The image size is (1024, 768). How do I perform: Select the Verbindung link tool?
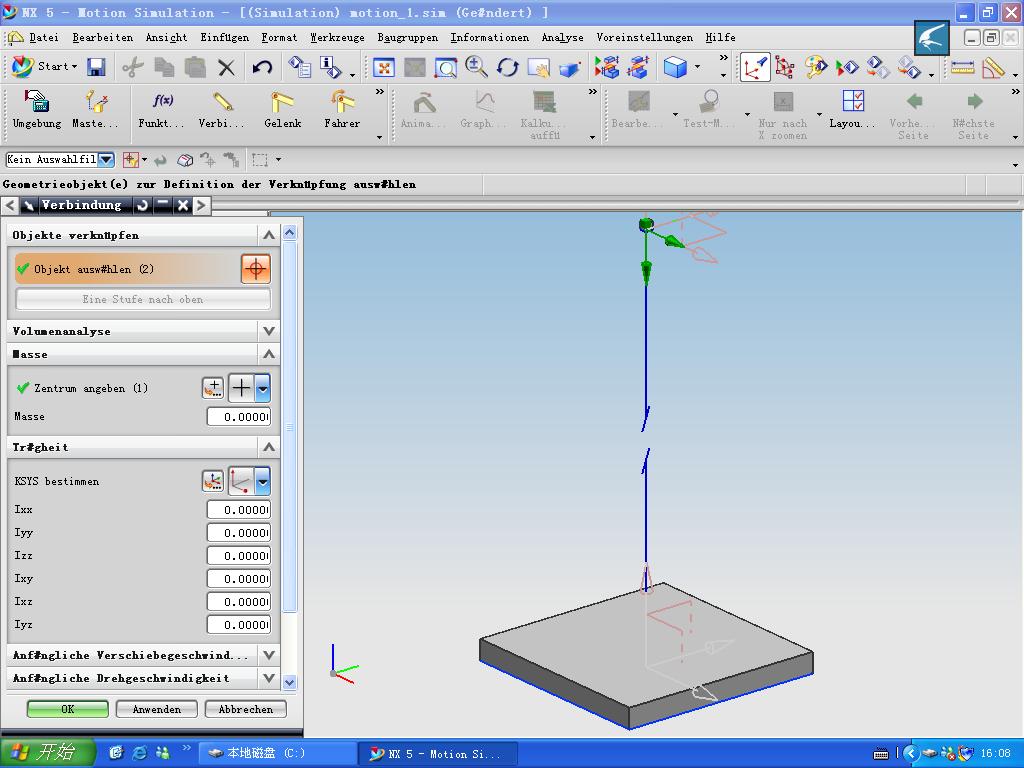click(x=221, y=109)
